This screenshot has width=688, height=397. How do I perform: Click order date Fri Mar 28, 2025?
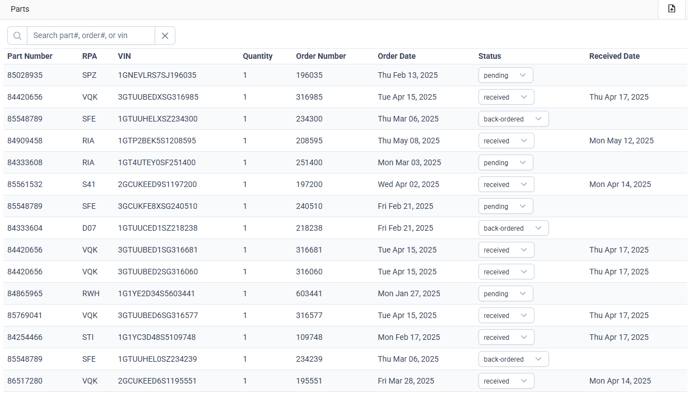(406, 381)
